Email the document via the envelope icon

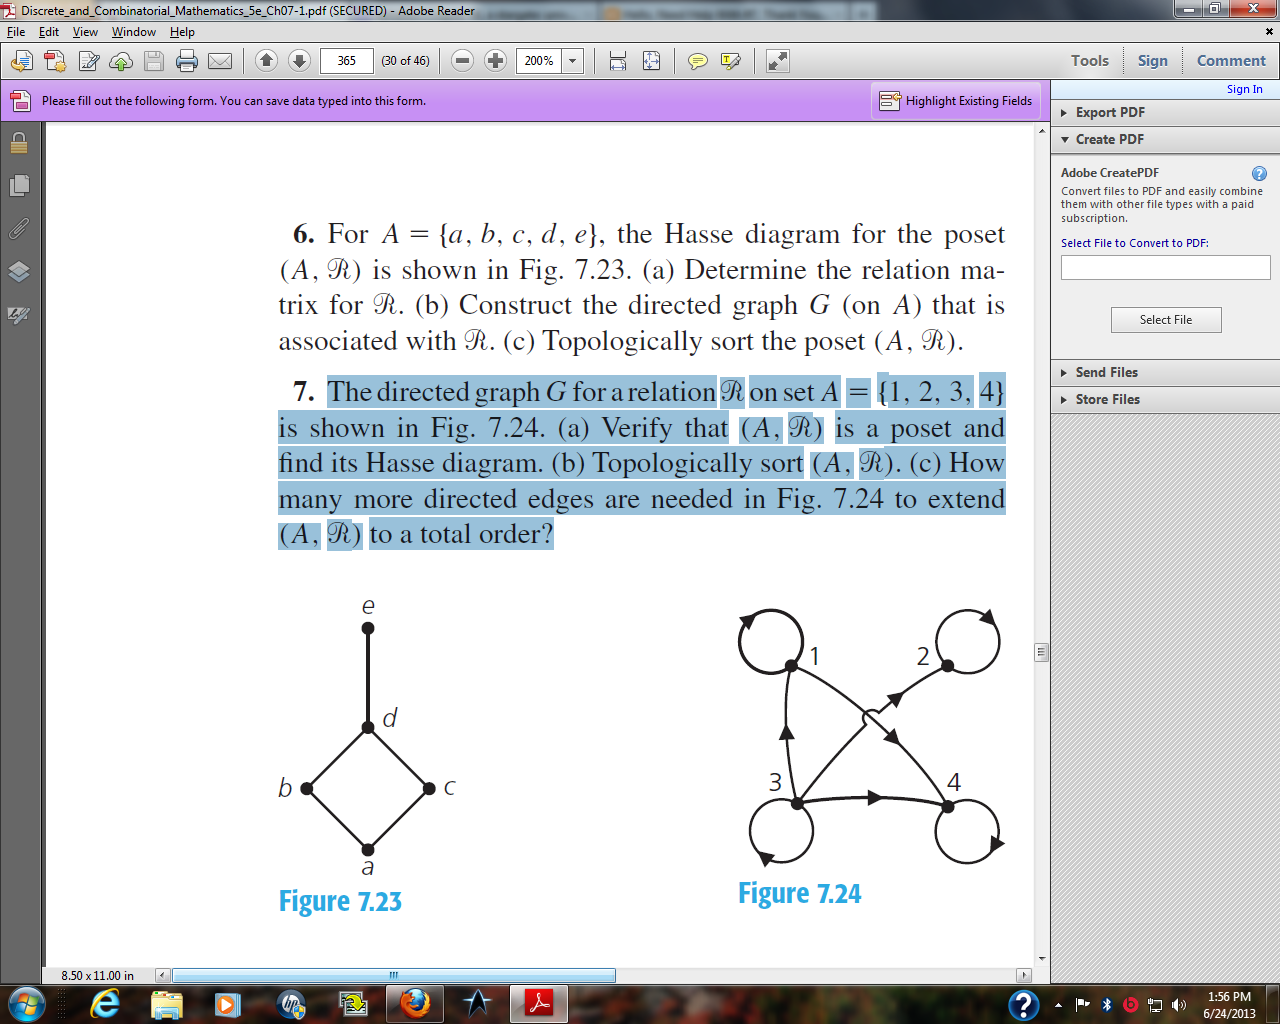coord(222,60)
